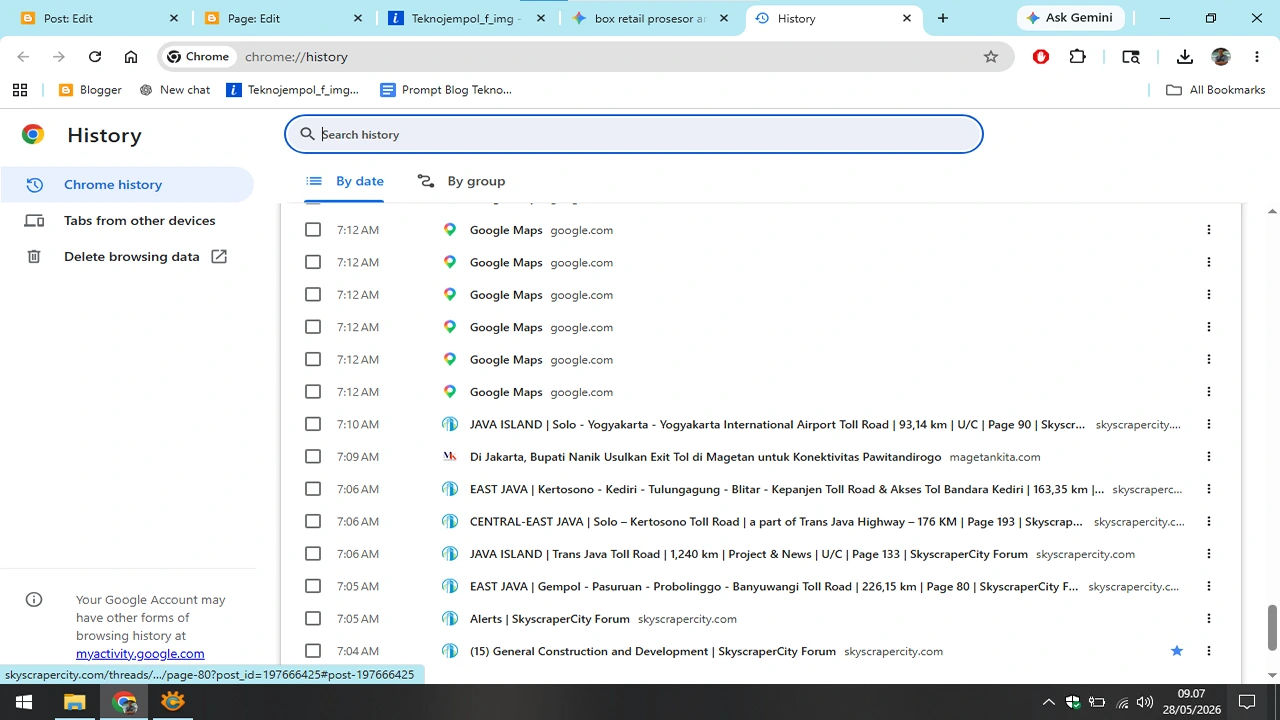Tick the checkbox for the 7:10 AM entry
This screenshot has width=1280, height=720.
(x=313, y=424)
